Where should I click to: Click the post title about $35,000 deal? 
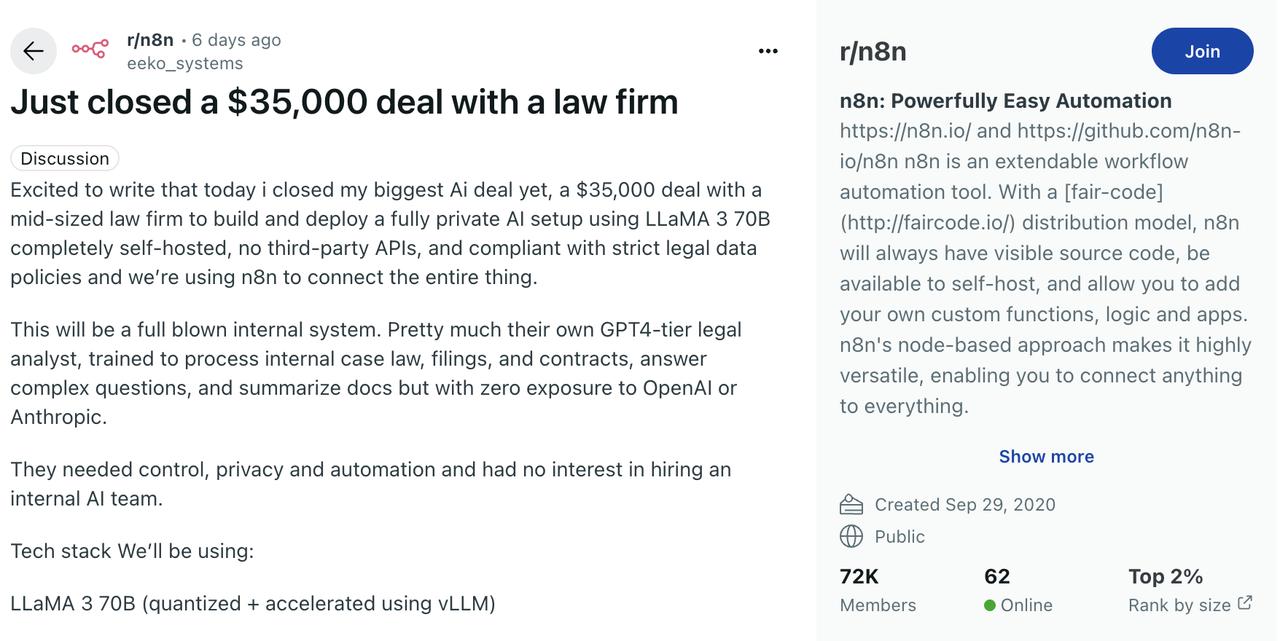pyautogui.click(x=344, y=102)
